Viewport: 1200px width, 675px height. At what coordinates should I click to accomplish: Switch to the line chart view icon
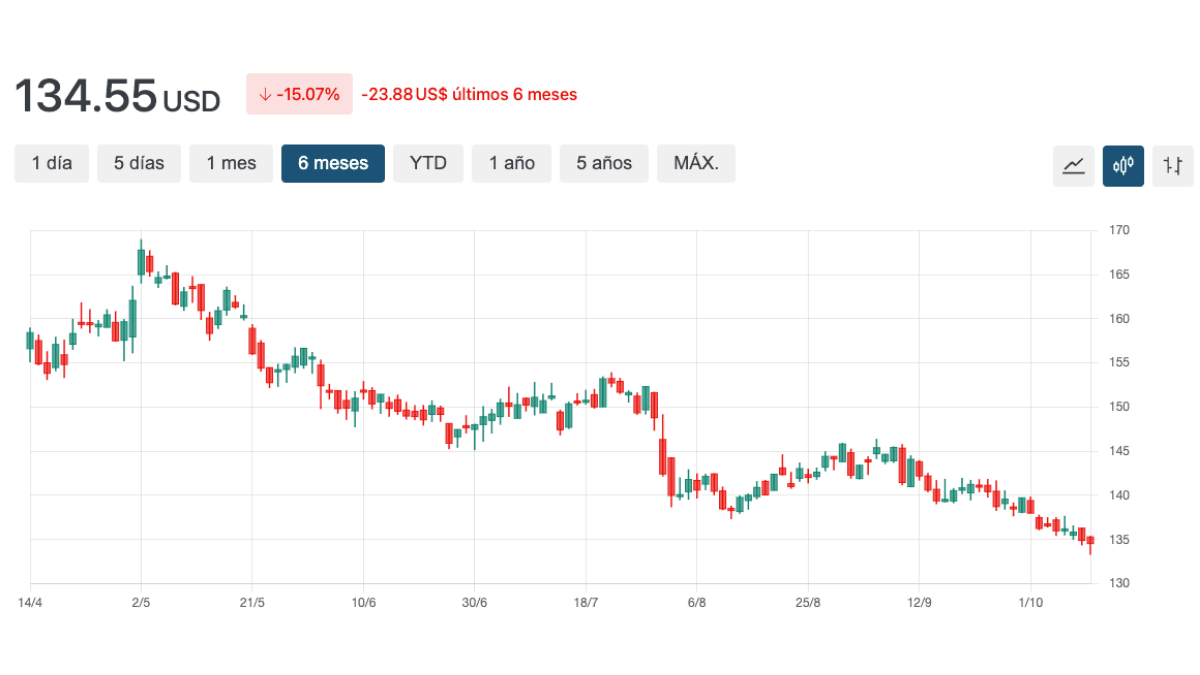tap(1073, 165)
